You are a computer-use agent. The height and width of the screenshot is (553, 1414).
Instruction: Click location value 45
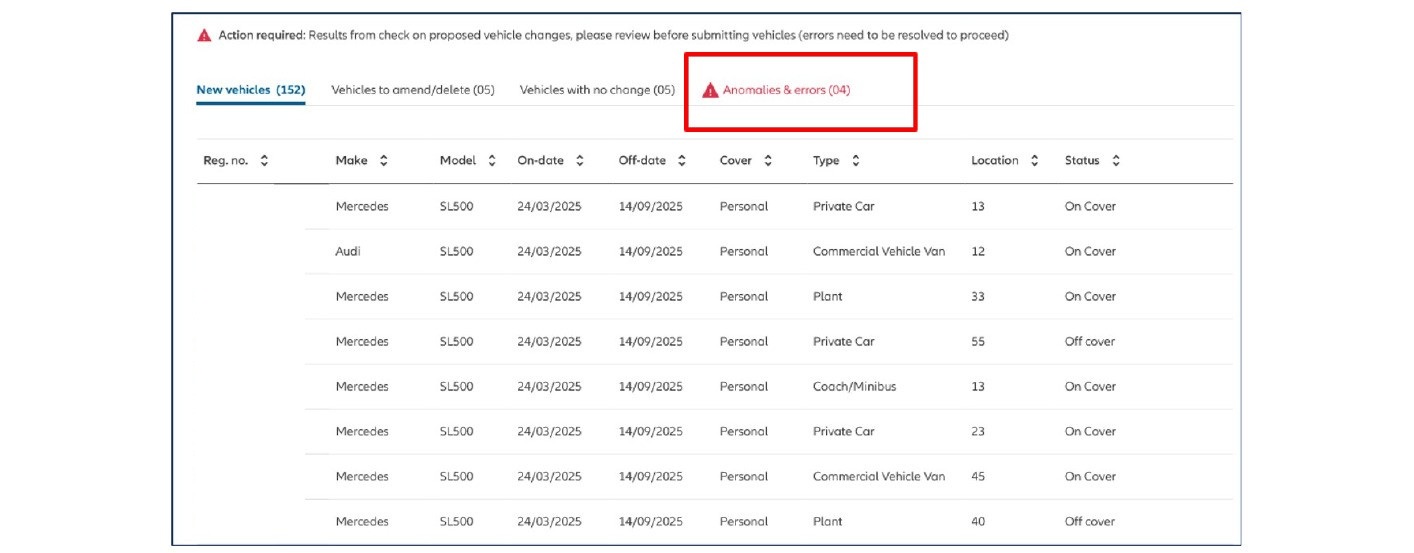(x=978, y=477)
